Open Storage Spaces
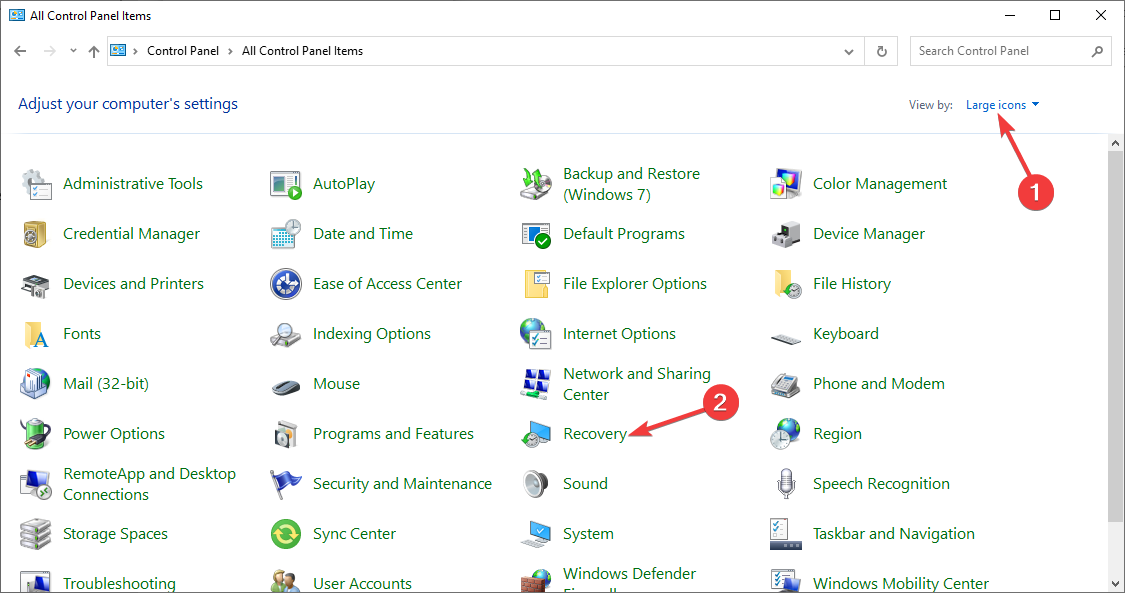The image size is (1125, 593). (x=115, y=533)
